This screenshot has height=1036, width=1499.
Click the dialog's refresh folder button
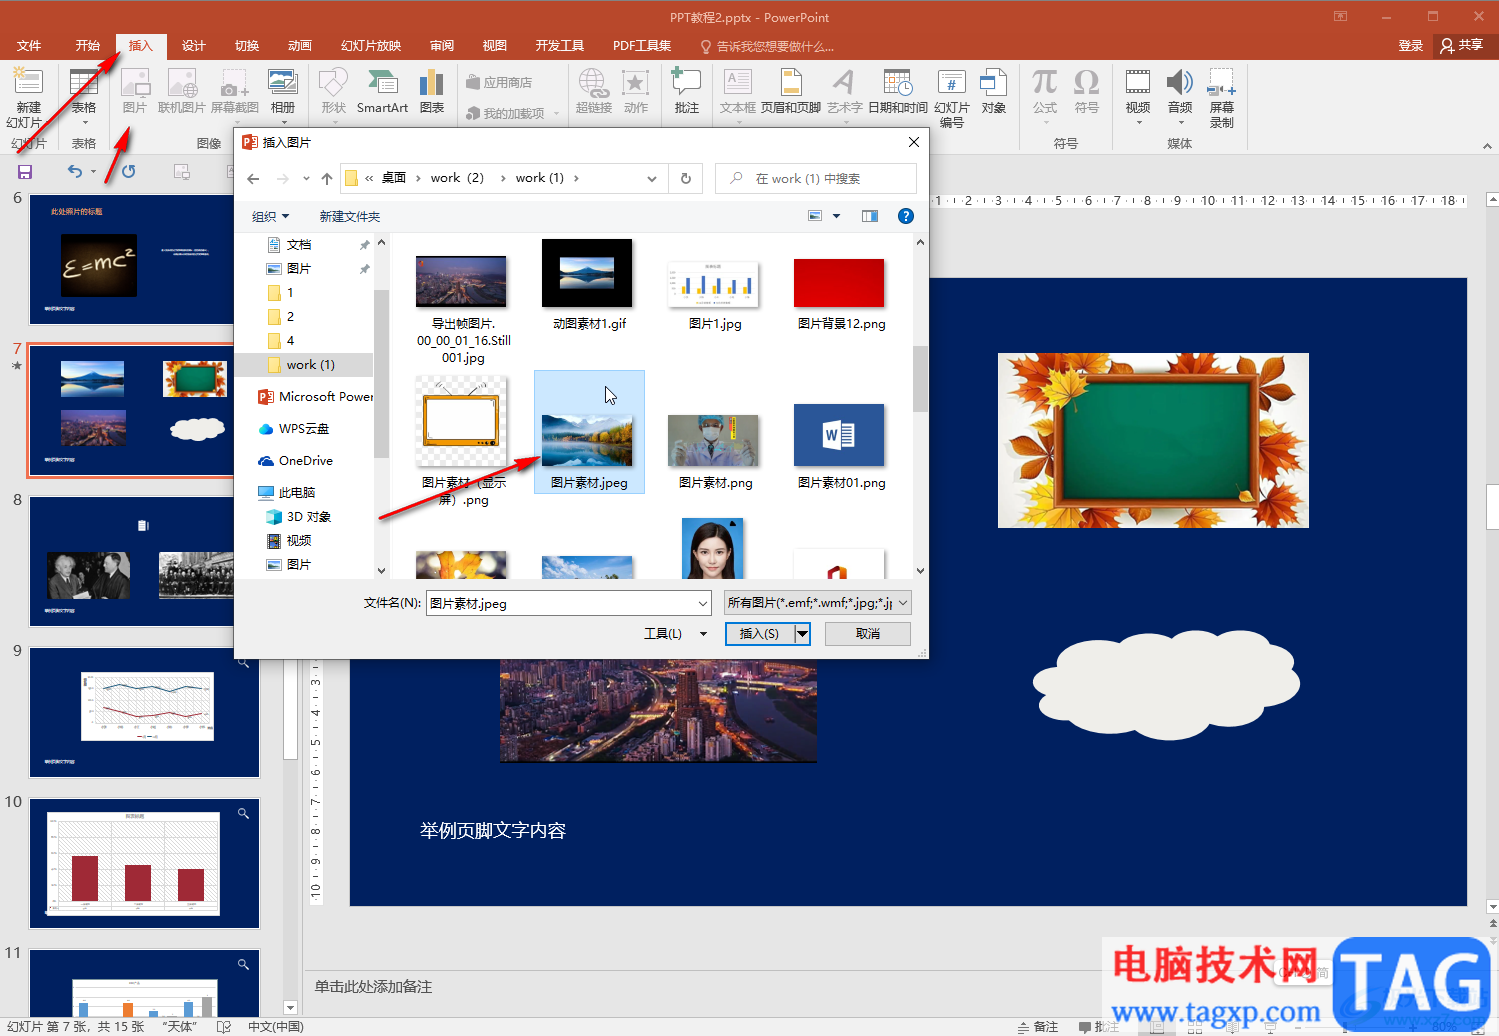click(x=686, y=178)
